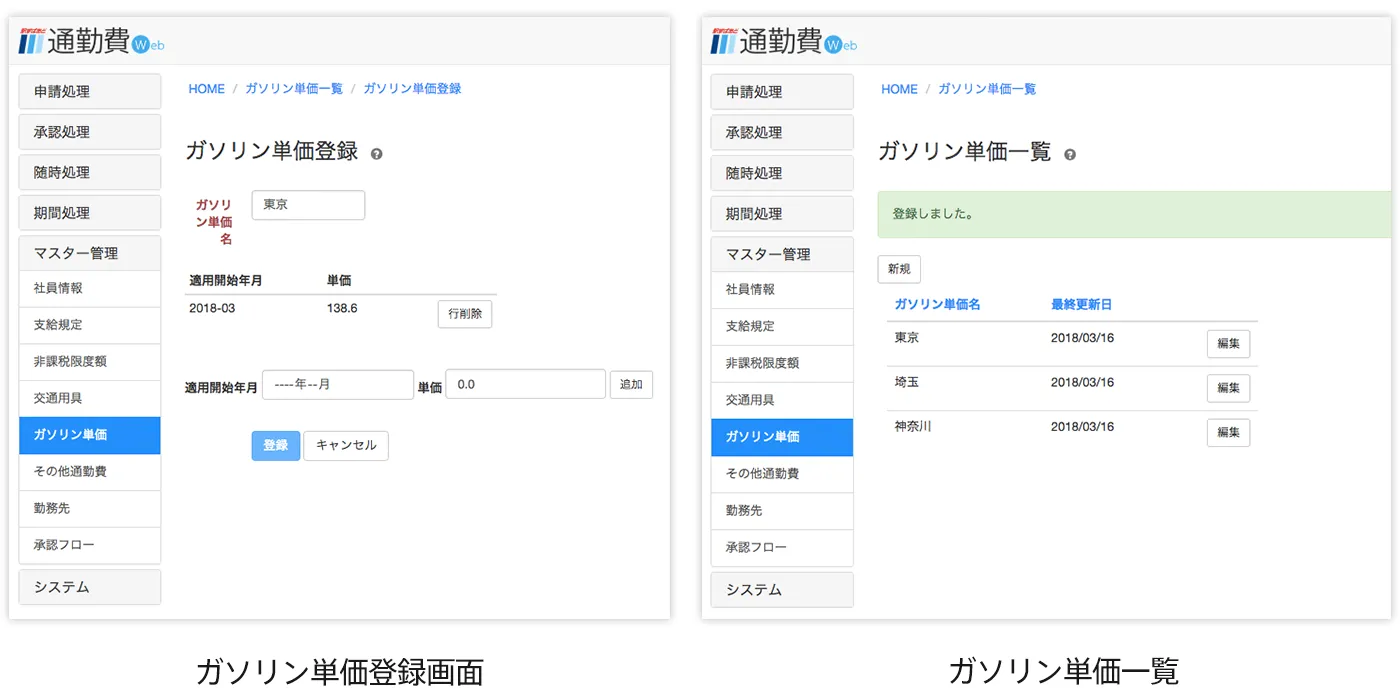This screenshot has height=700, width=1400.
Task: Click the 通勤費 Web logo in left screen
Action: pos(91,41)
